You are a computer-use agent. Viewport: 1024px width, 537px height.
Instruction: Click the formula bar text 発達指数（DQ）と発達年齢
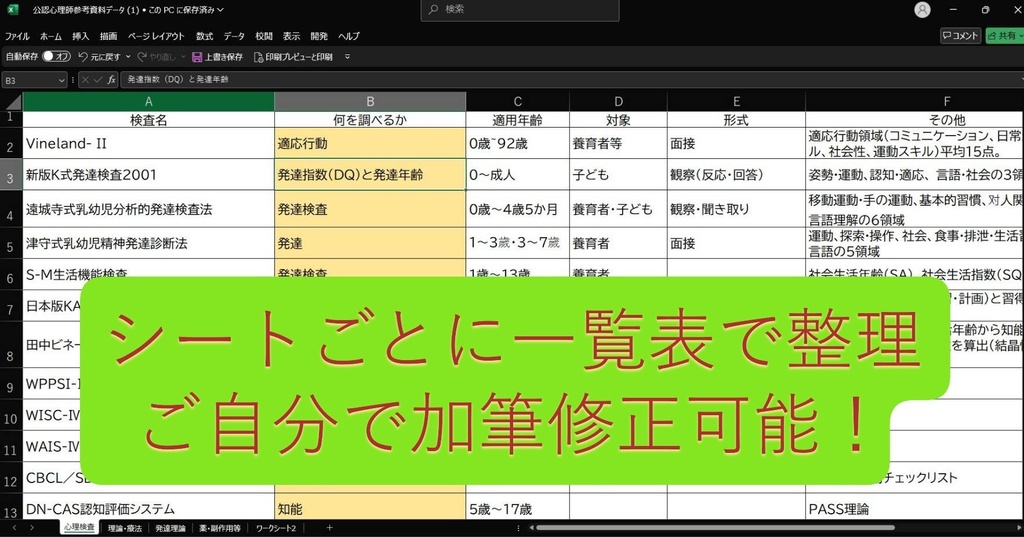coord(178,80)
